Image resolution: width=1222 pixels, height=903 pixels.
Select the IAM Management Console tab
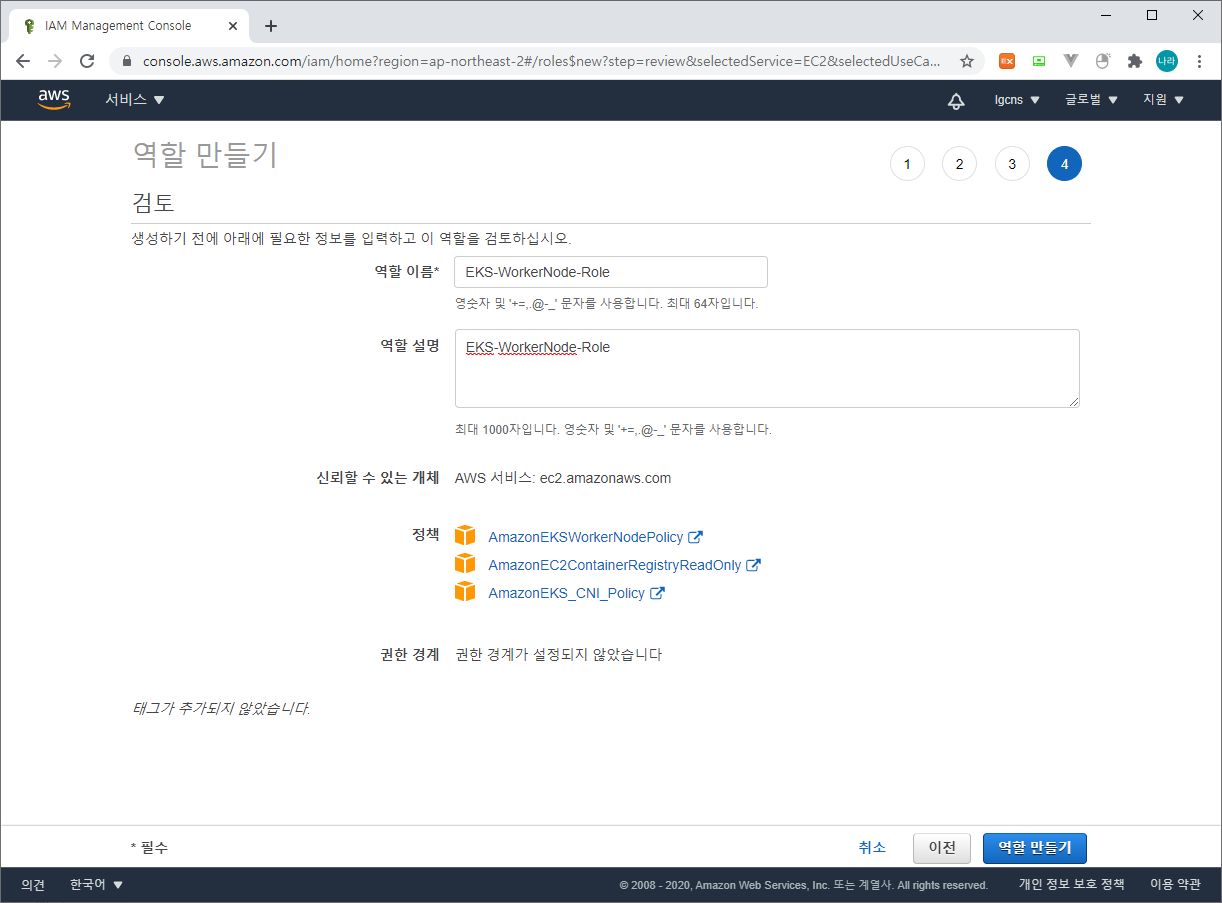pos(127,26)
